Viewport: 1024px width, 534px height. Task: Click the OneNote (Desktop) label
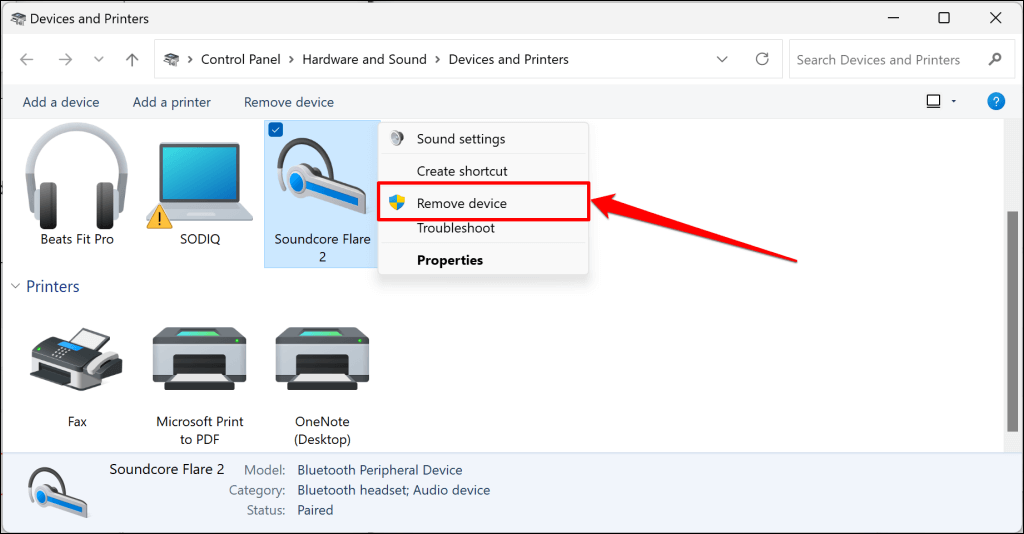[322, 430]
